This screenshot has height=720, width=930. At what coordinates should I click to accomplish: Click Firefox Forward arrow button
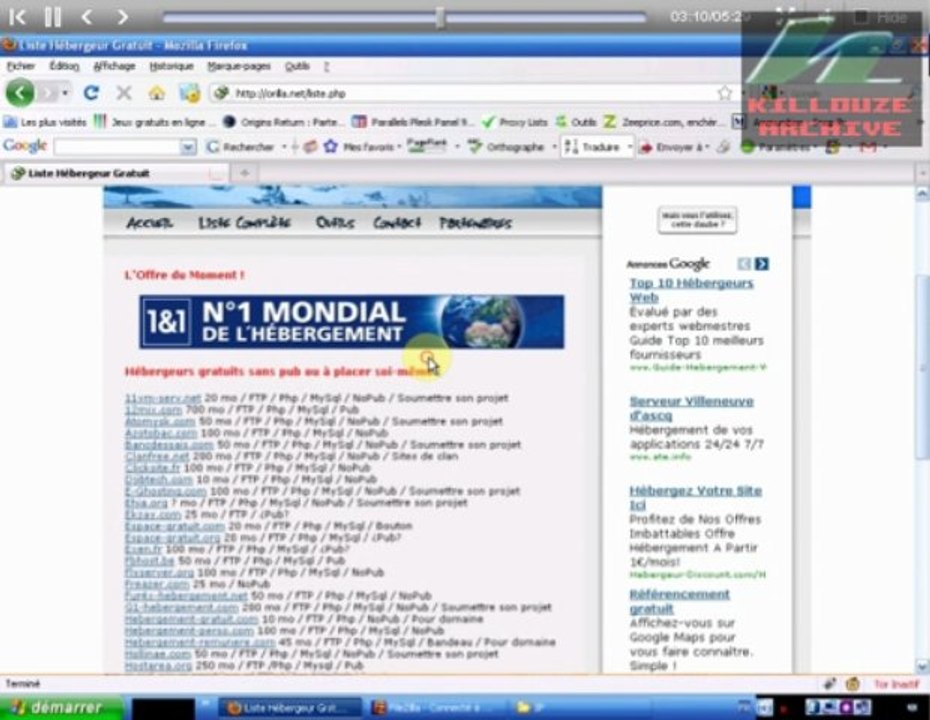pyautogui.click(x=47, y=93)
